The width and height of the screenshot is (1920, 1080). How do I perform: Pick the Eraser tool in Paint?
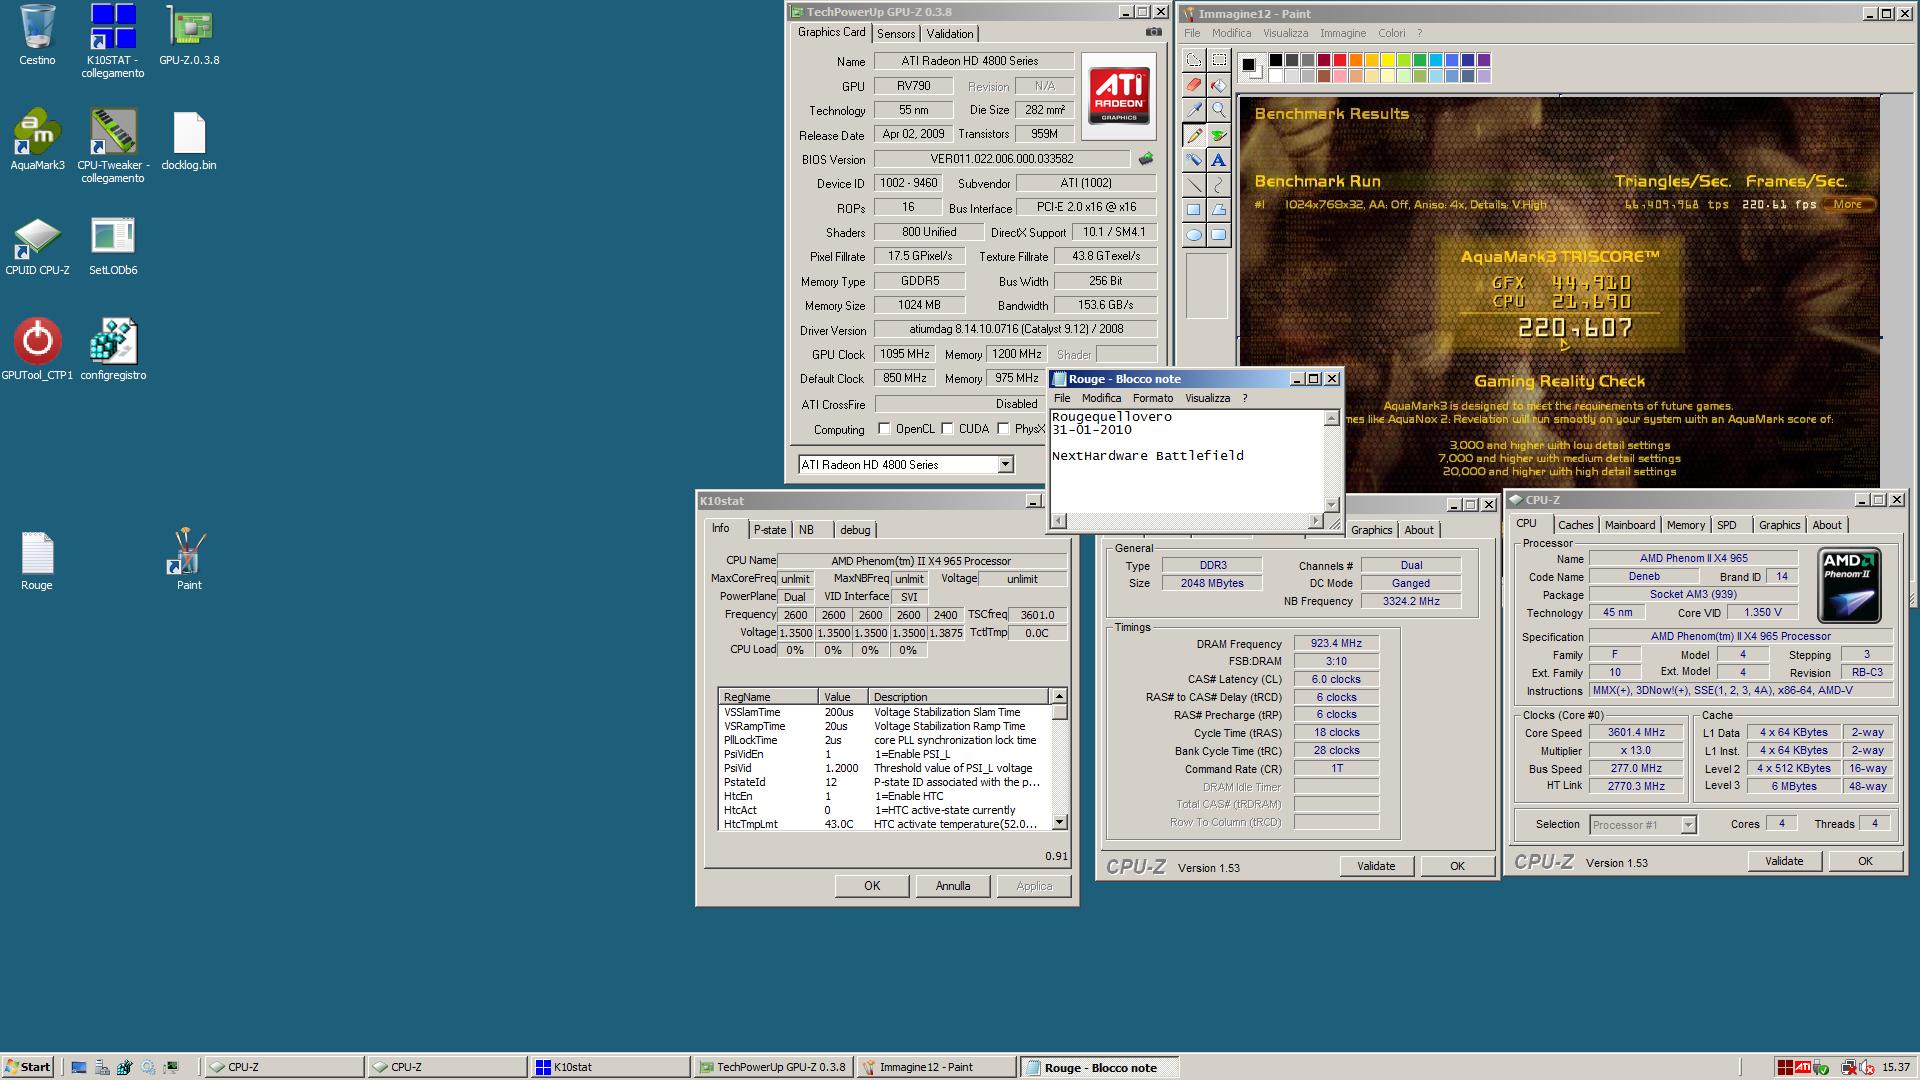[1193, 85]
